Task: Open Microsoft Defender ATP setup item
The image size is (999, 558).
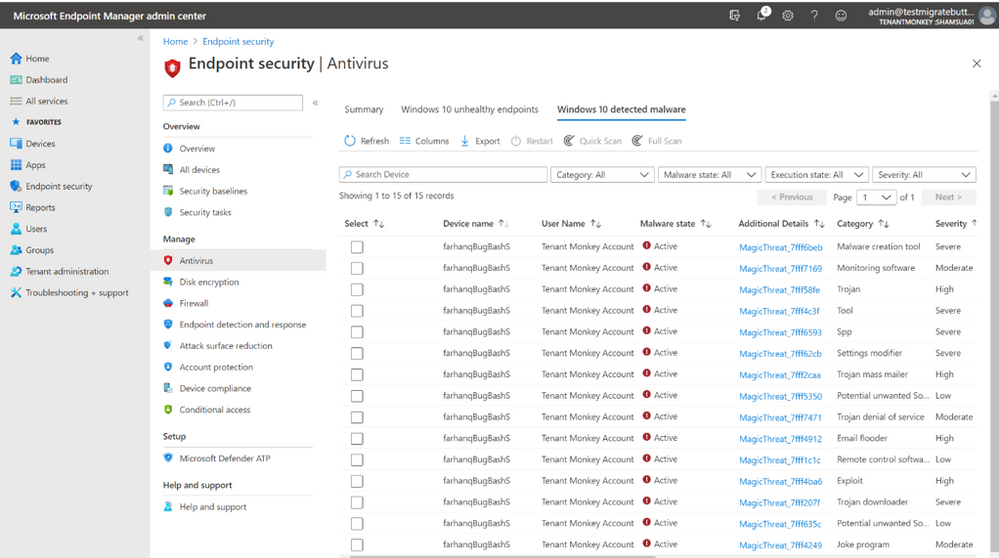Action: coord(225,458)
